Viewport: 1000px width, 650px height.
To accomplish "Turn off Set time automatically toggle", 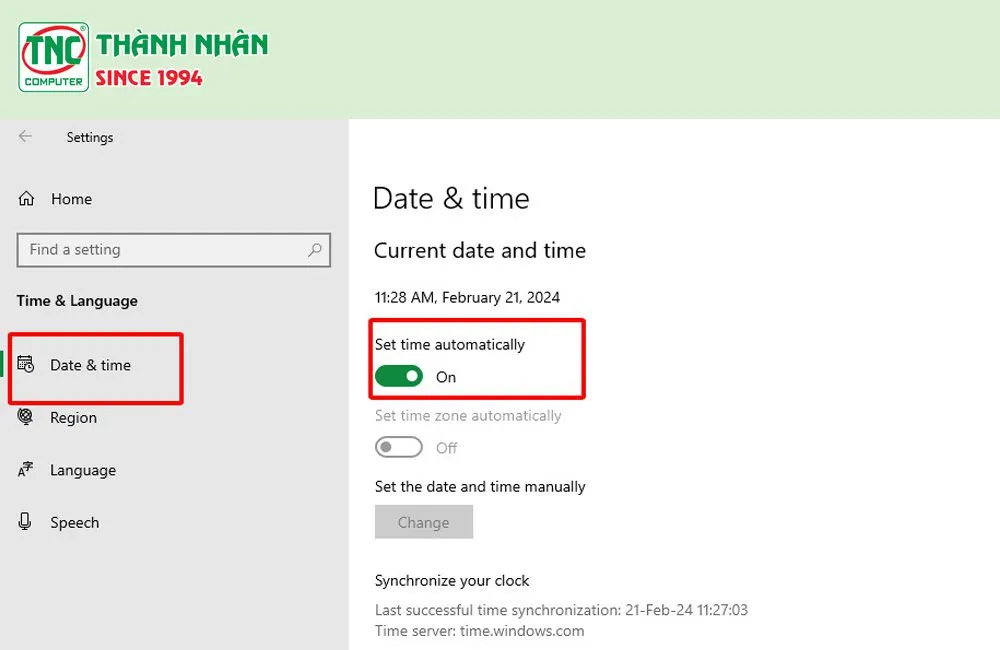I will 399,377.
